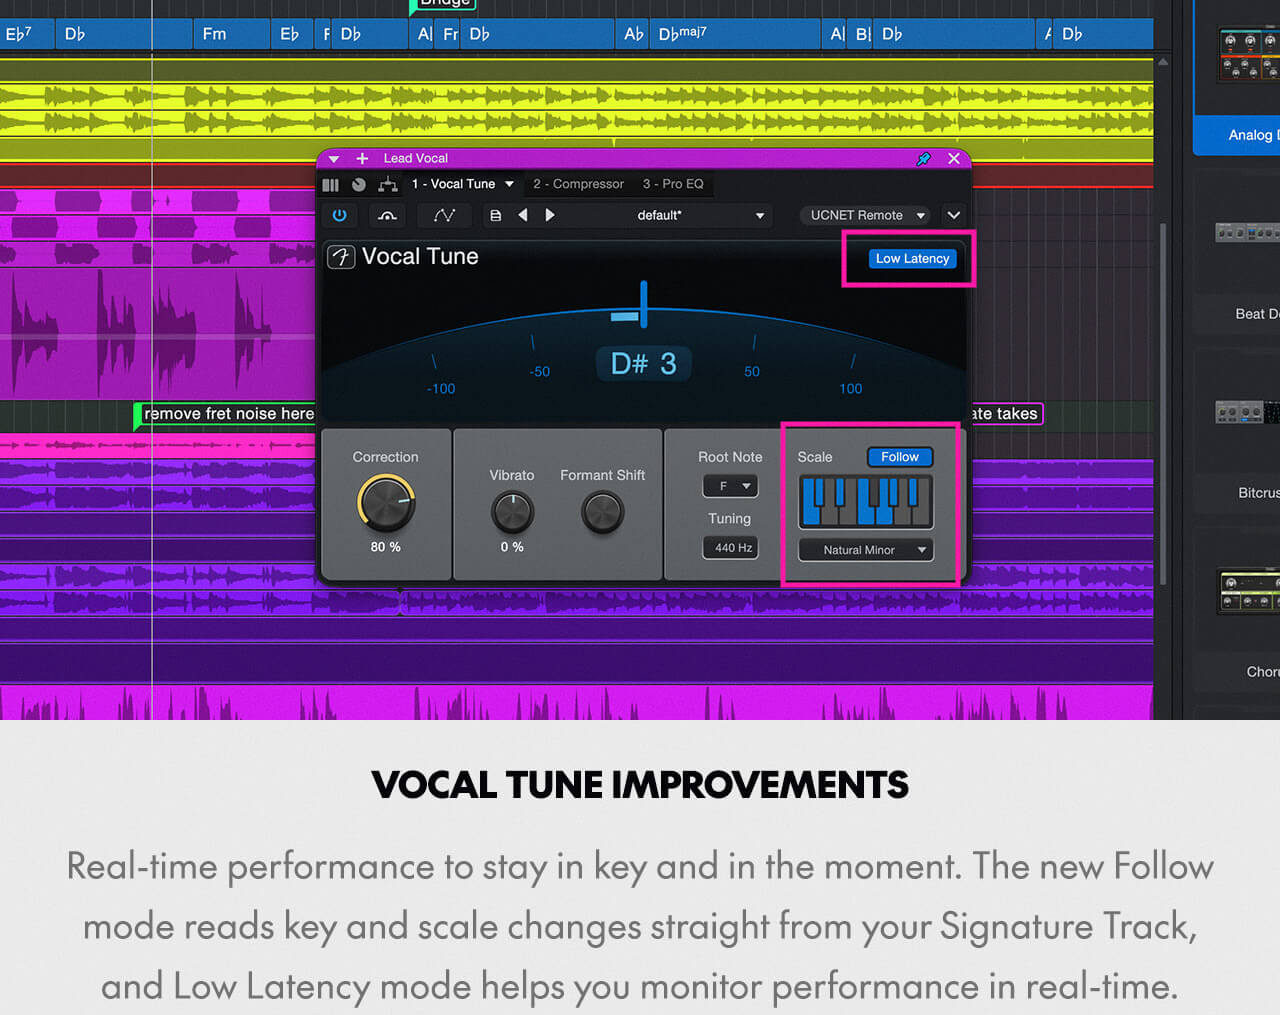Click the sidechain curve icon
Screen dimensions: 1280x1015
(x=387, y=215)
